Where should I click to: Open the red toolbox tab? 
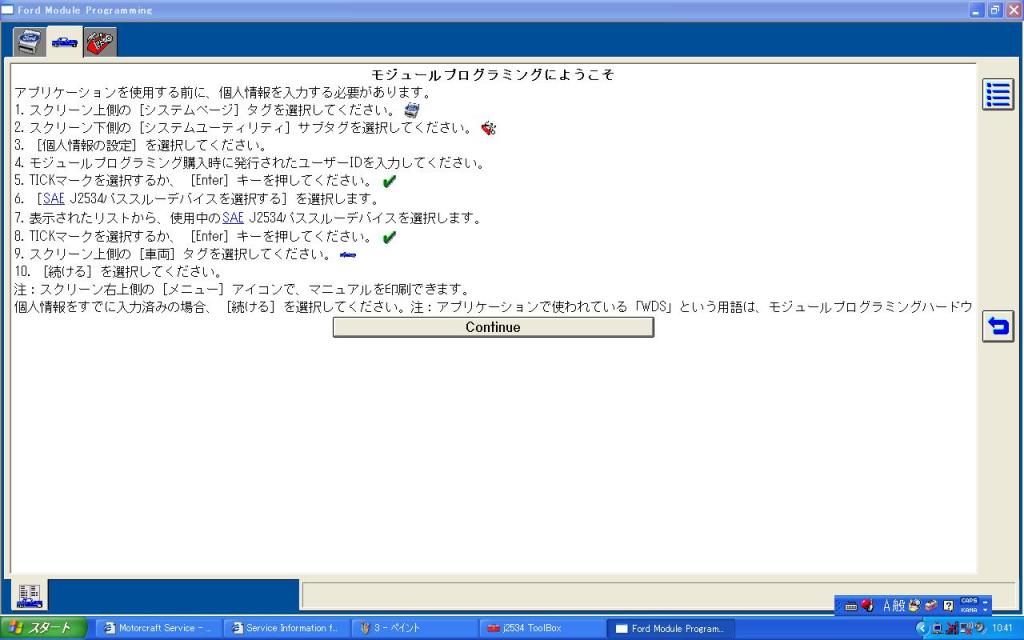[100, 42]
